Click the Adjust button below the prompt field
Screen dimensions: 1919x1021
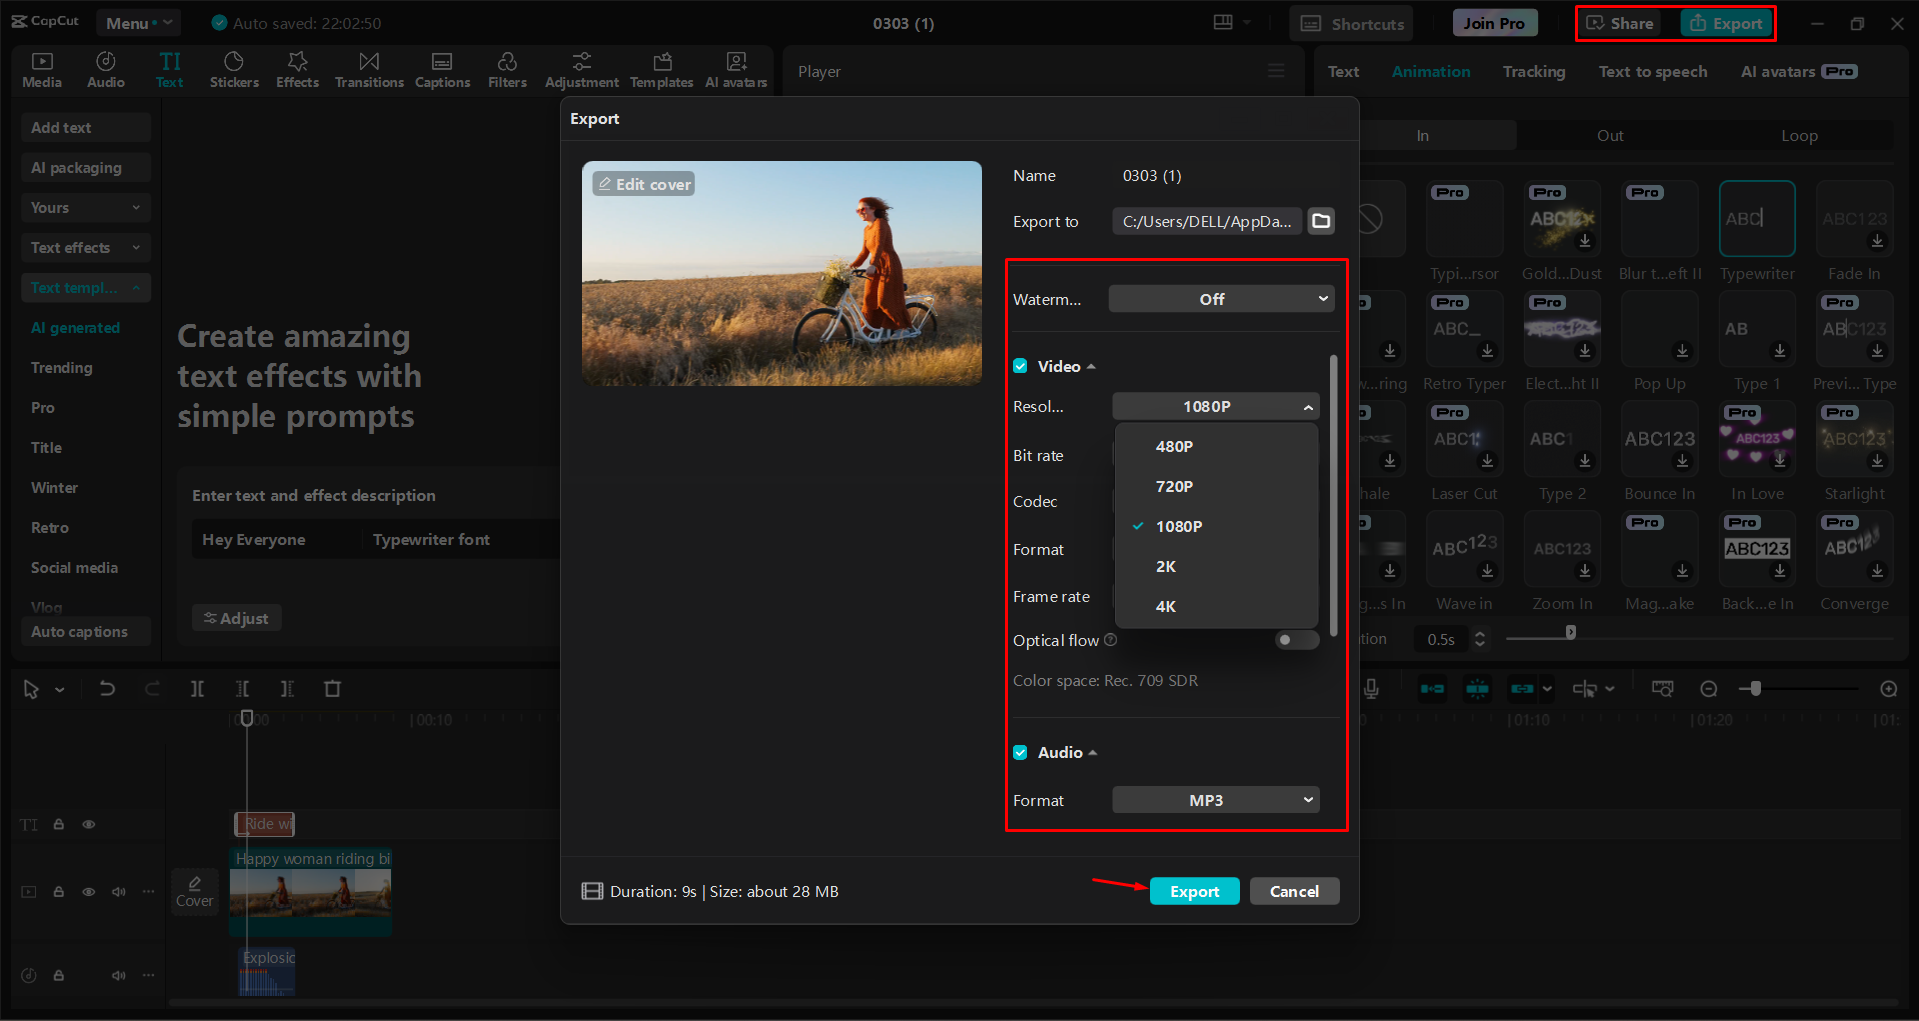click(236, 617)
